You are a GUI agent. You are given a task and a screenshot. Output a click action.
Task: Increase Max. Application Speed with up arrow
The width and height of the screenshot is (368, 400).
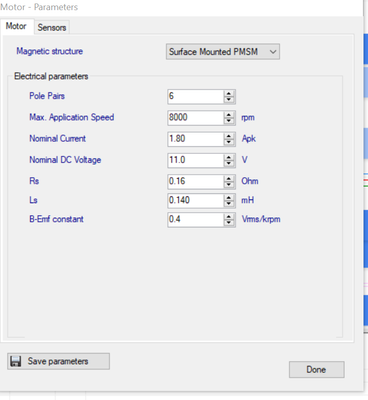point(229,115)
